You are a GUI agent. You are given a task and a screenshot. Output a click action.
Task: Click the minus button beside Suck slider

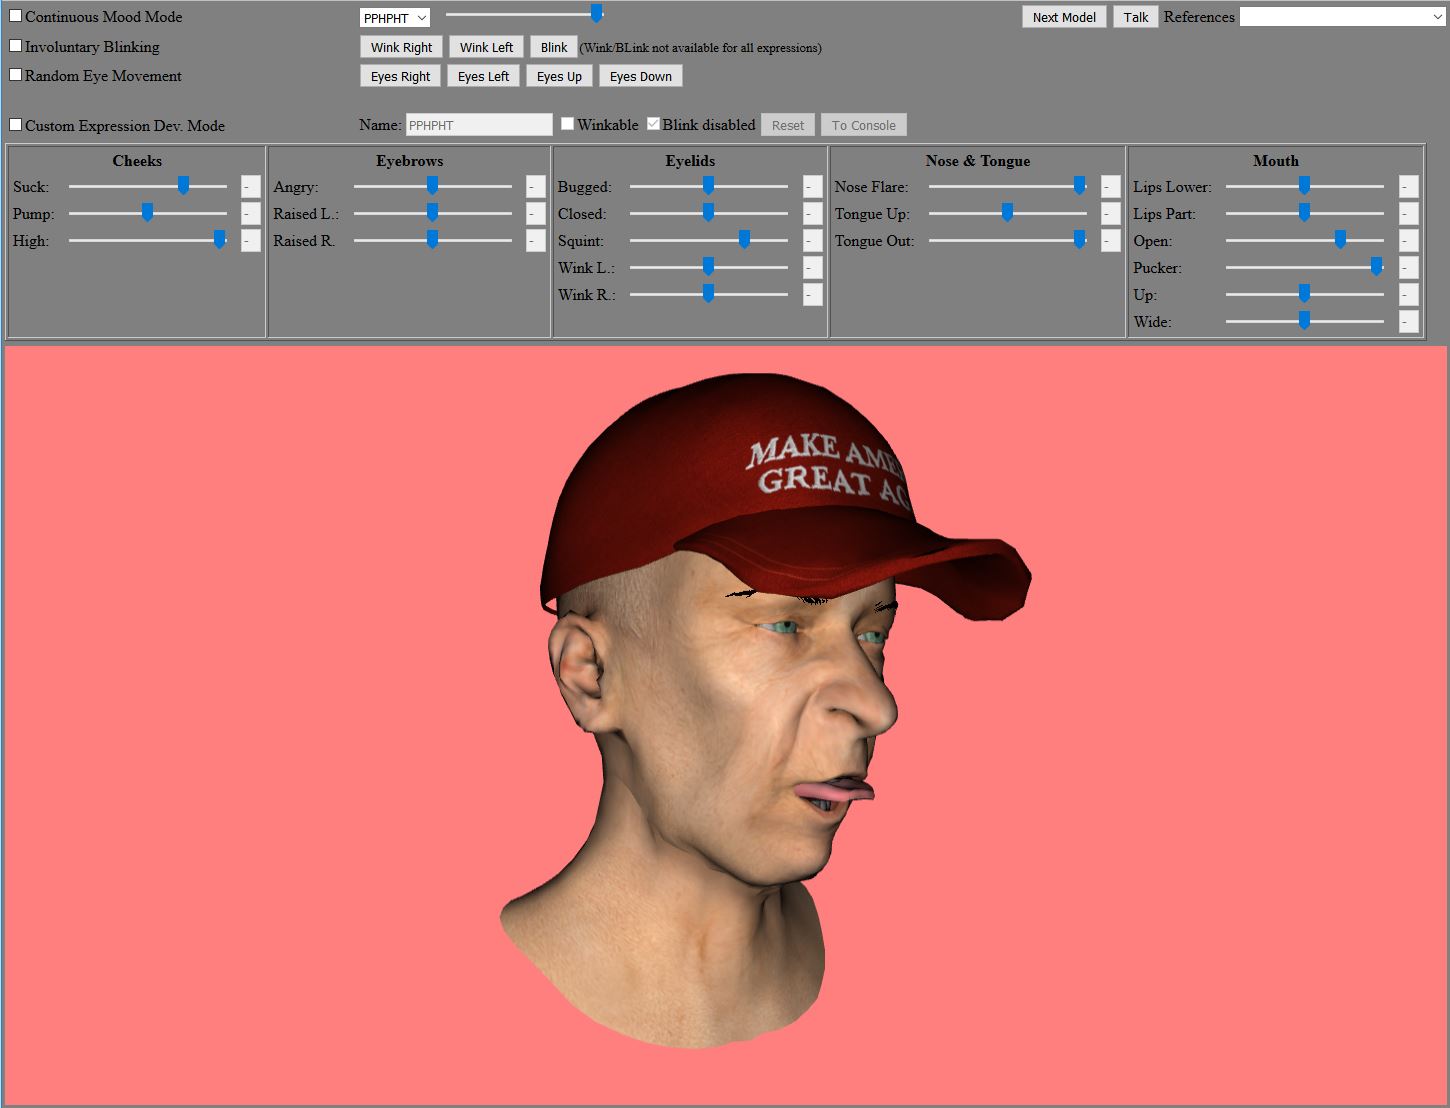point(250,187)
